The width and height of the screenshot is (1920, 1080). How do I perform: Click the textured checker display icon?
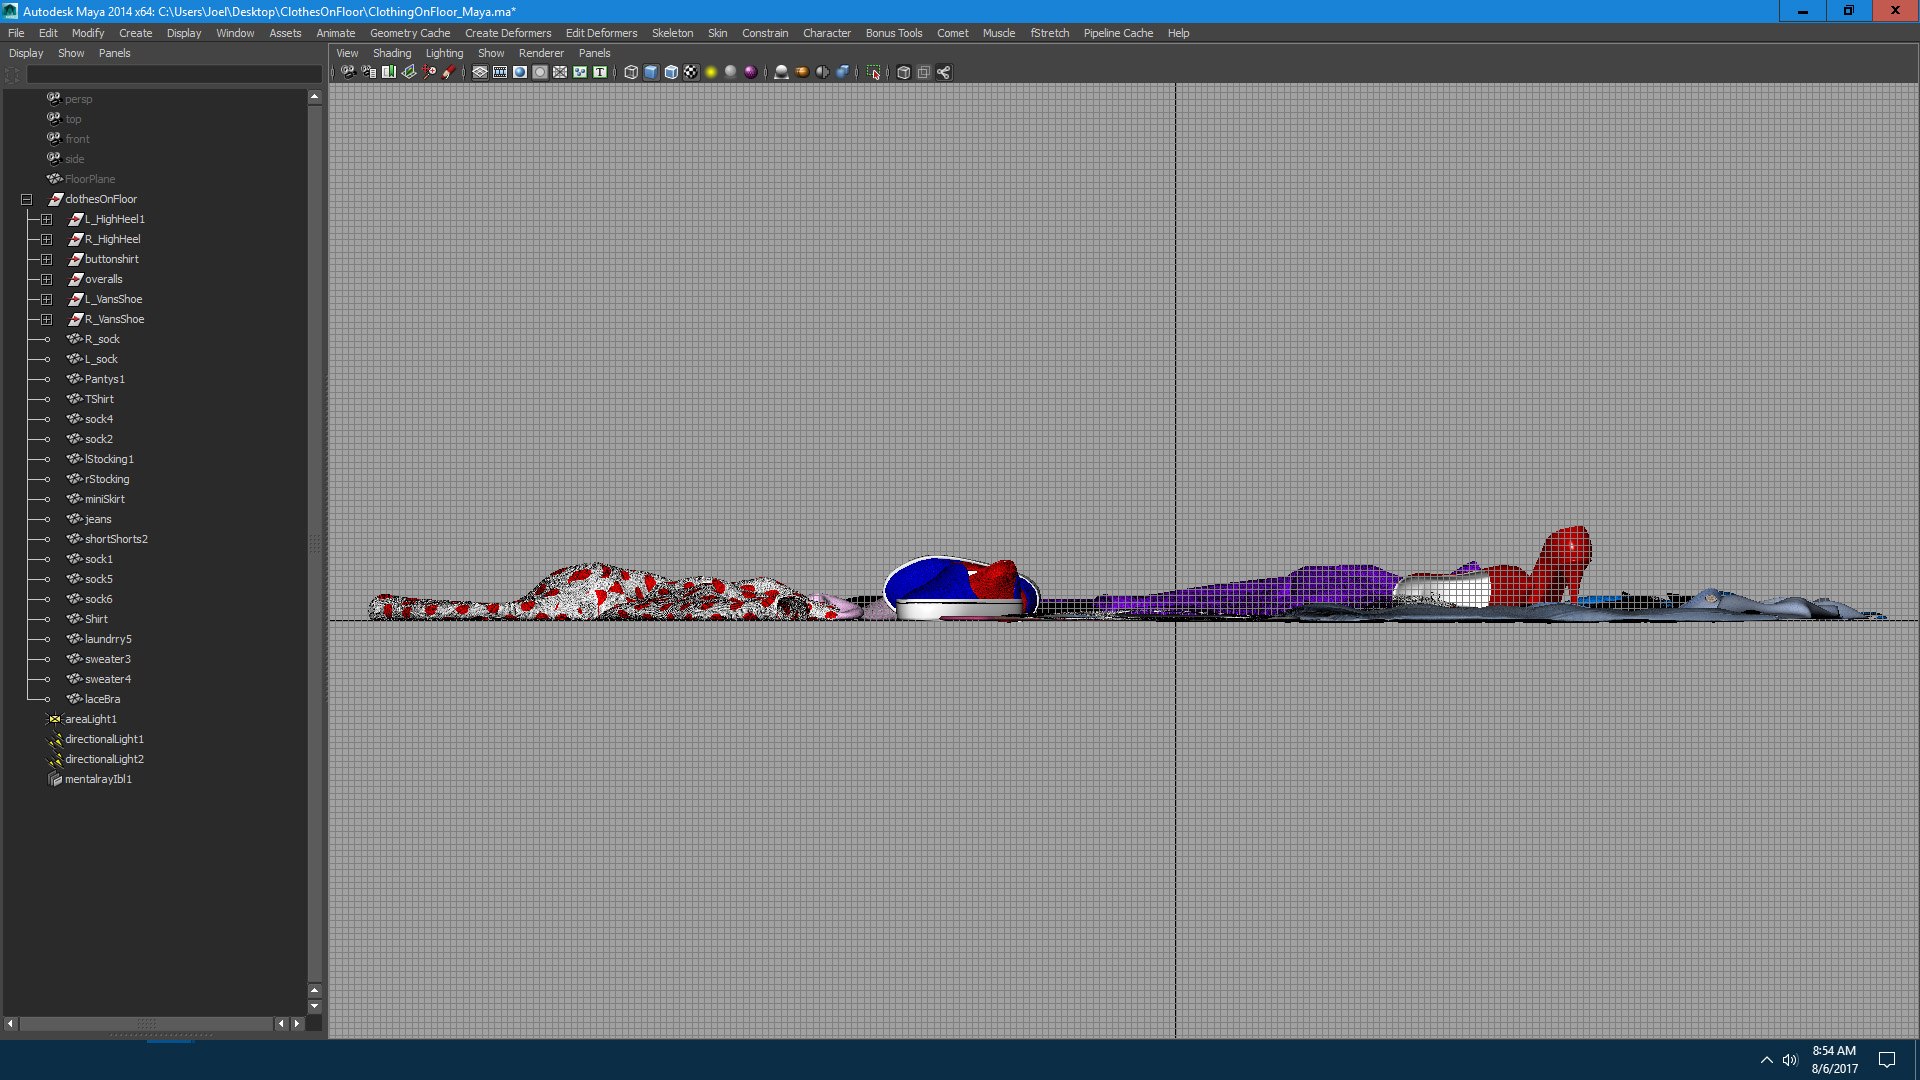(x=691, y=72)
